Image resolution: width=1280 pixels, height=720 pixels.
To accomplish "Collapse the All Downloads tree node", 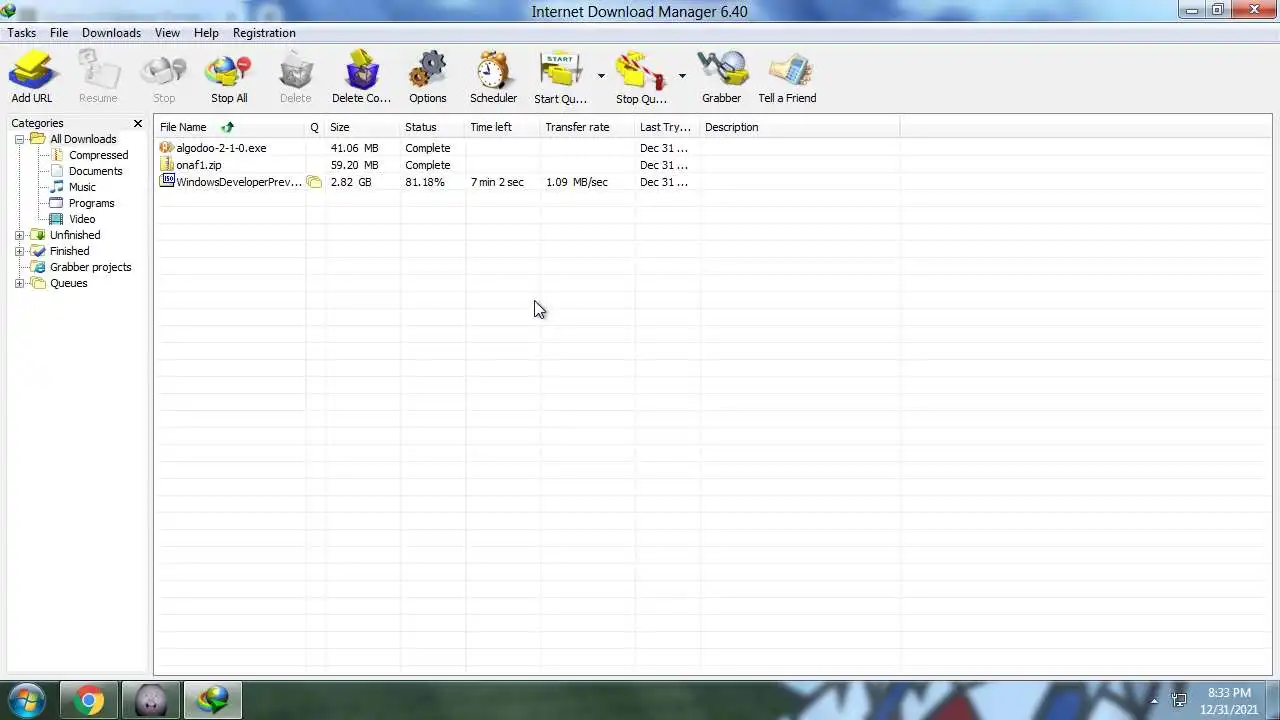I will tap(19, 139).
